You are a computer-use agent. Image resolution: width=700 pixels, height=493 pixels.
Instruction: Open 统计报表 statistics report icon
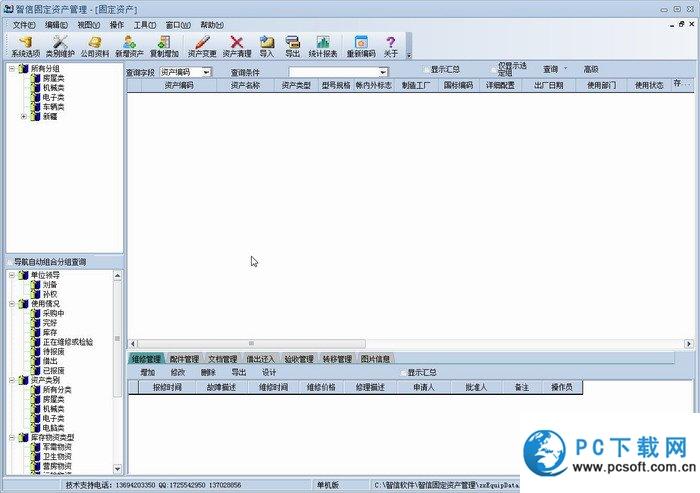click(323, 46)
